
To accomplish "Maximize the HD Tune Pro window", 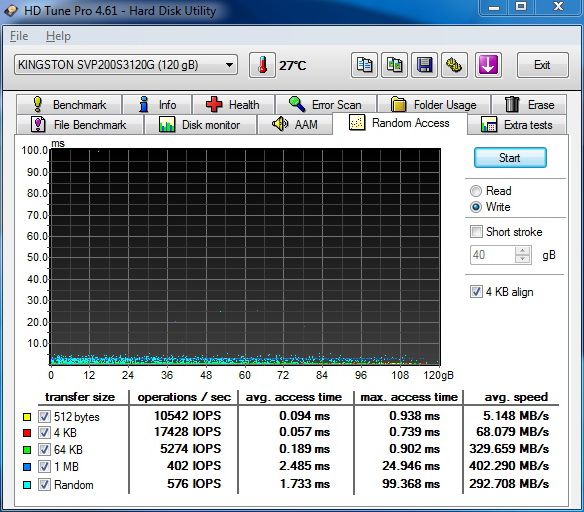I will click(x=521, y=7).
